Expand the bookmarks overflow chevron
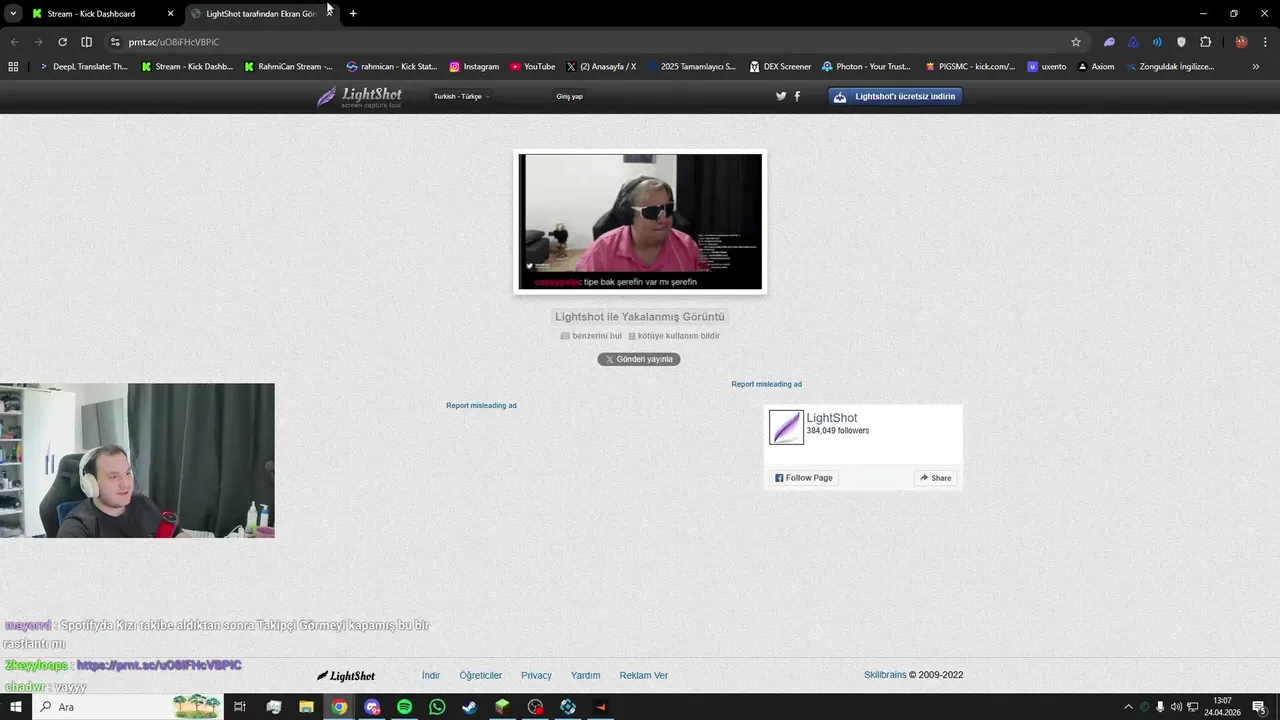The height and width of the screenshot is (720, 1280). [x=1256, y=67]
